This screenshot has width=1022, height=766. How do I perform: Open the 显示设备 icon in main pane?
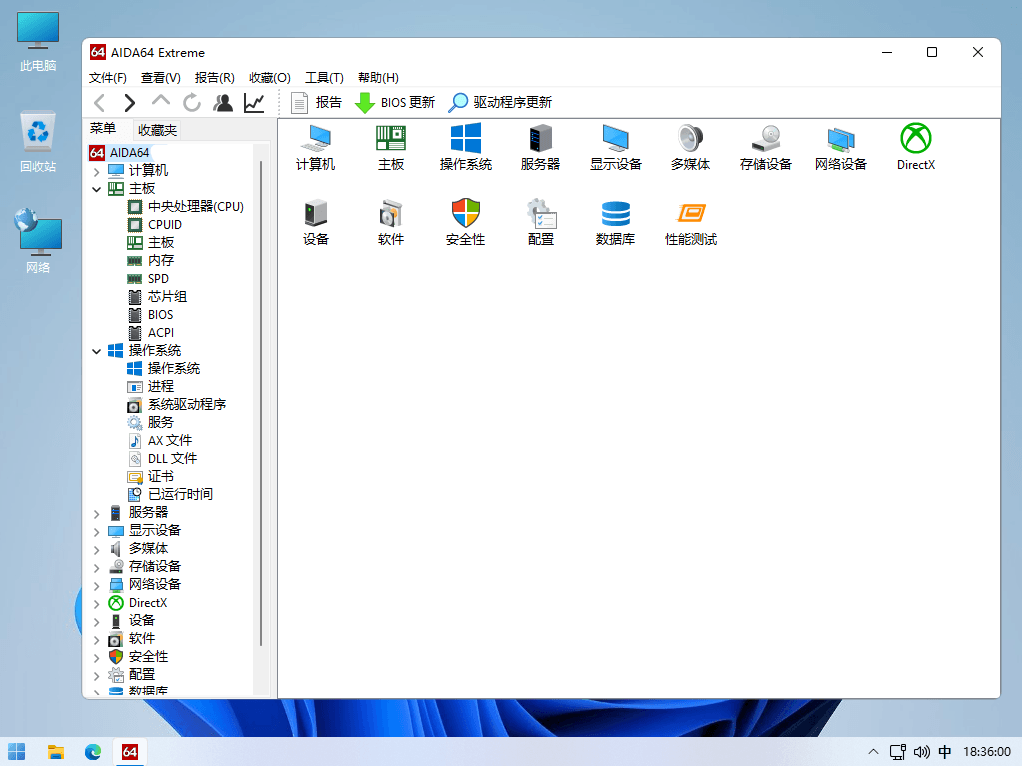615,147
